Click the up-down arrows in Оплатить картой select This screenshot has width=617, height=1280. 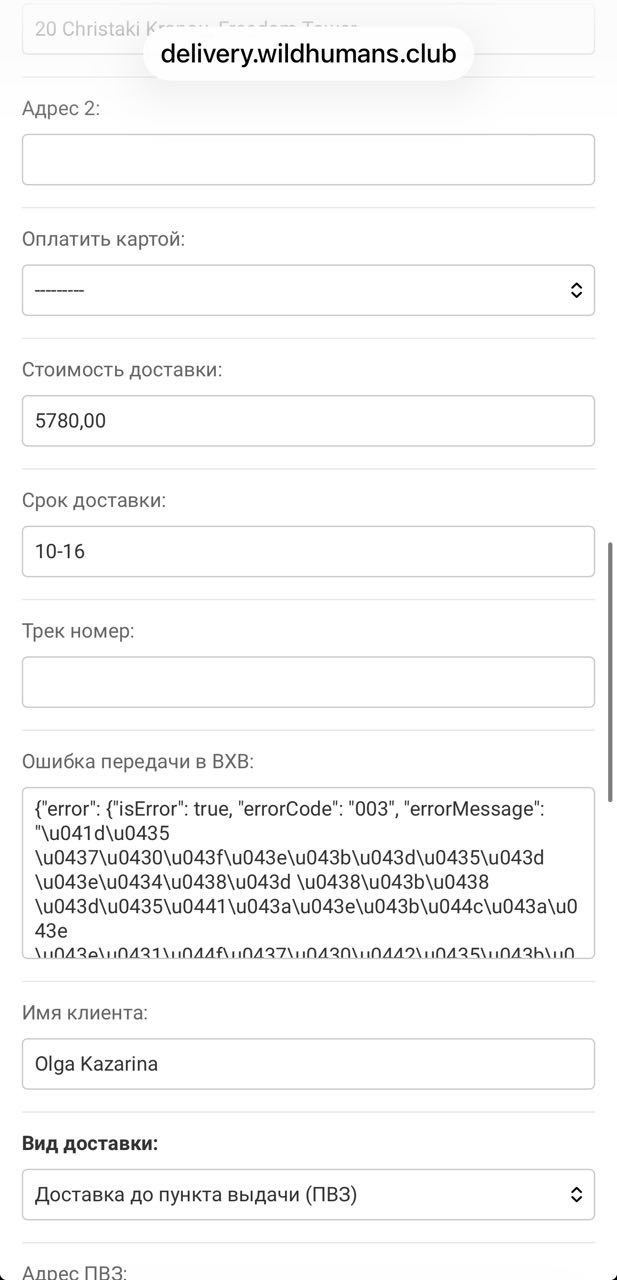[x=576, y=290]
